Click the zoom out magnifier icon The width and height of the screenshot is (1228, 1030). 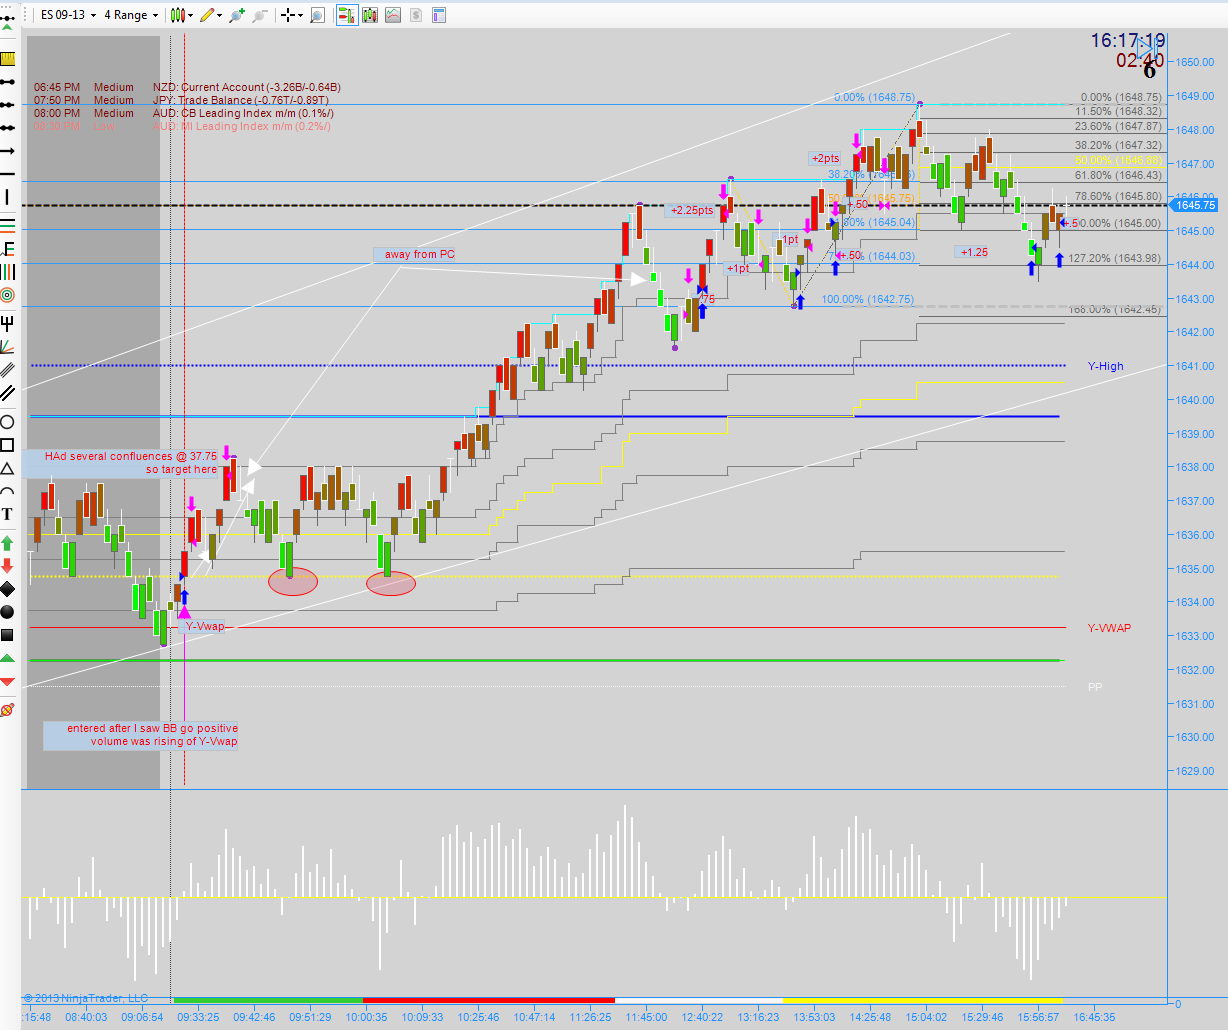[260, 15]
